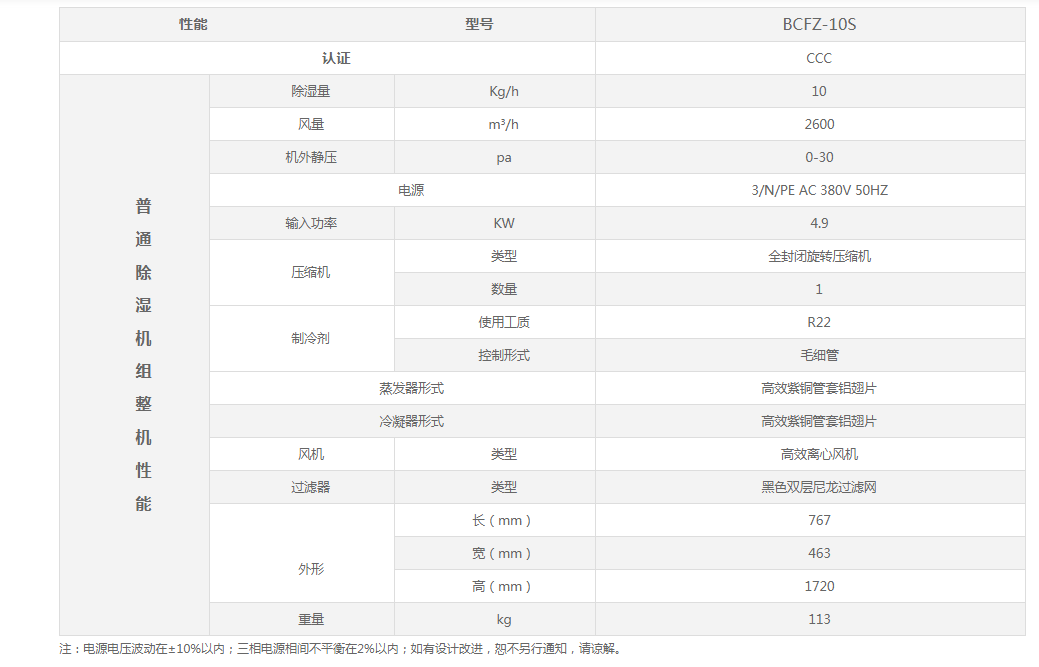Screen dimensions: 1039x667
Task: Click the 2600 air volume value
Action: 819,124
